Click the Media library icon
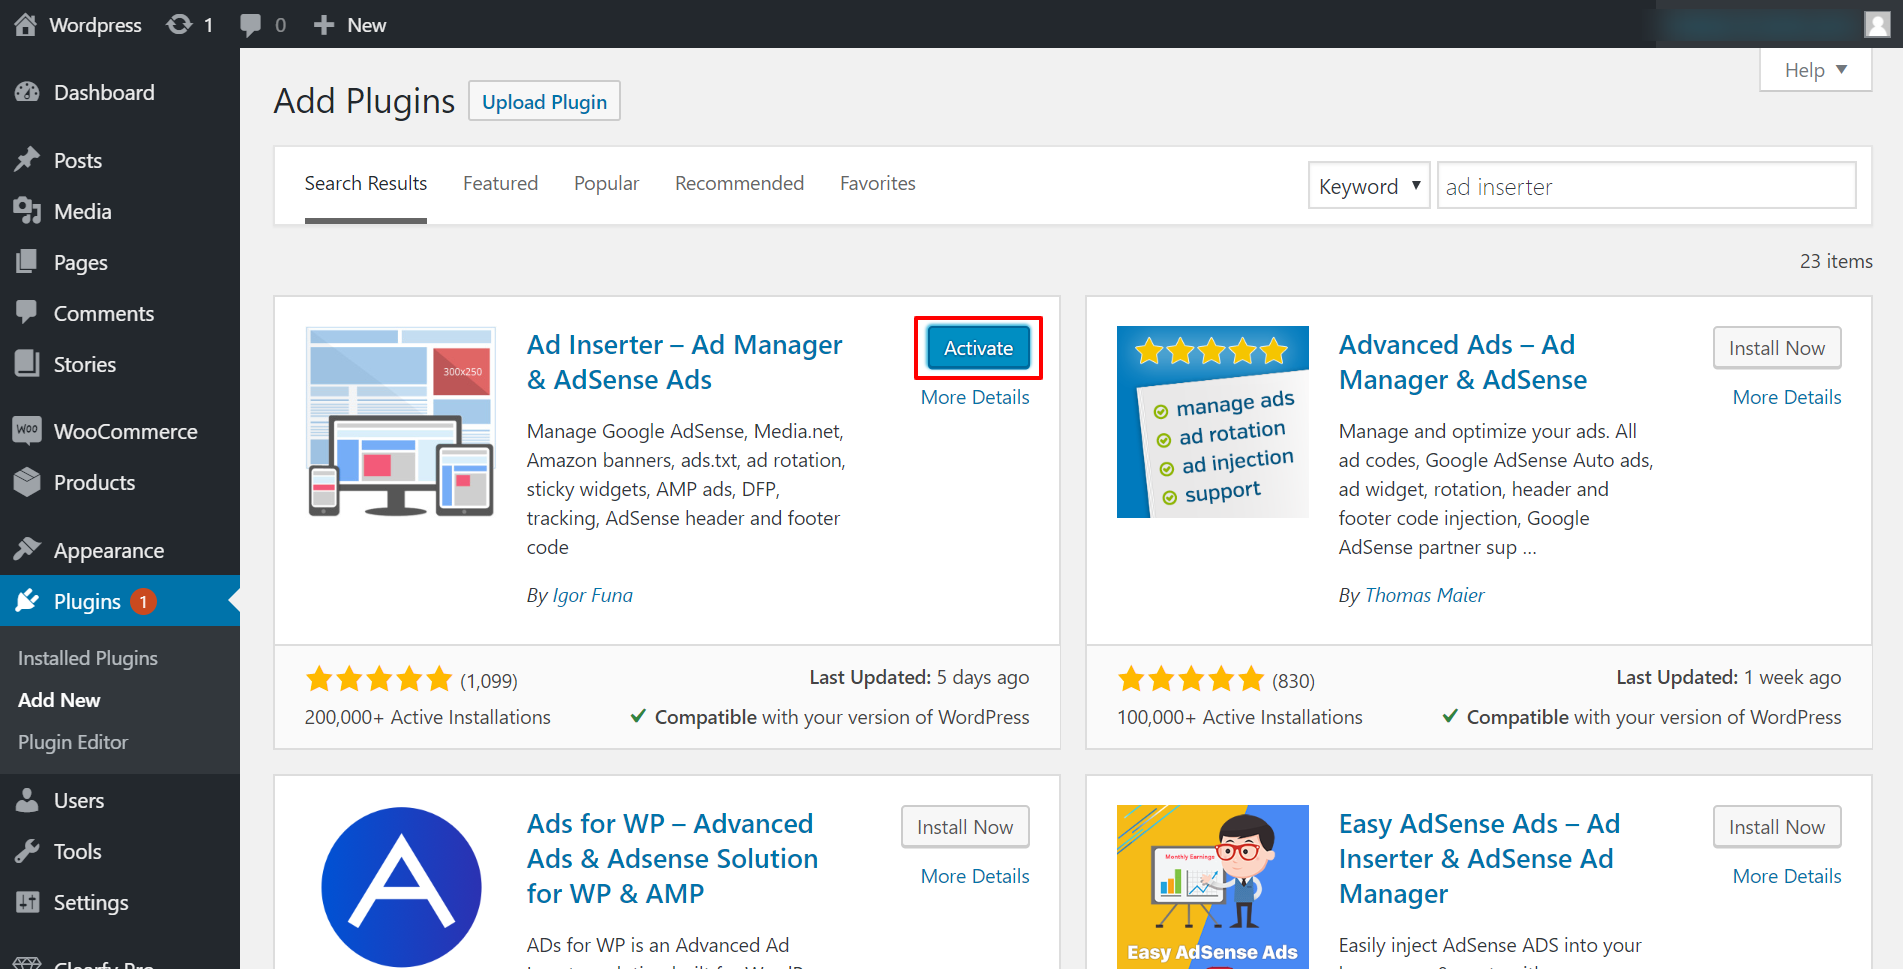Viewport: 1903px width, 969px height. click(x=27, y=211)
